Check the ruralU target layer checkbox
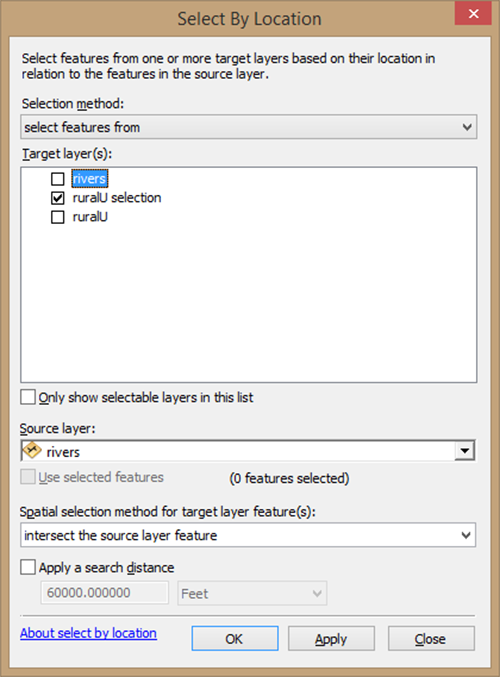Viewport: 500px width, 677px height. pos(57,217)
